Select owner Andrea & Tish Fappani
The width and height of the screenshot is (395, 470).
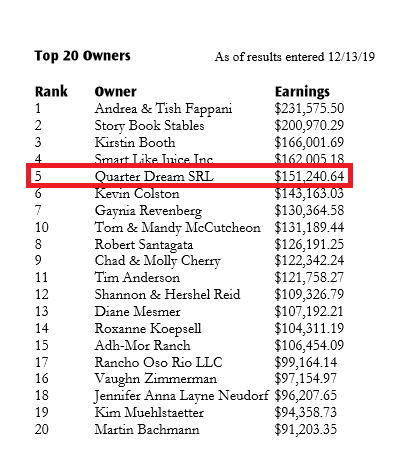coord(163,109)
